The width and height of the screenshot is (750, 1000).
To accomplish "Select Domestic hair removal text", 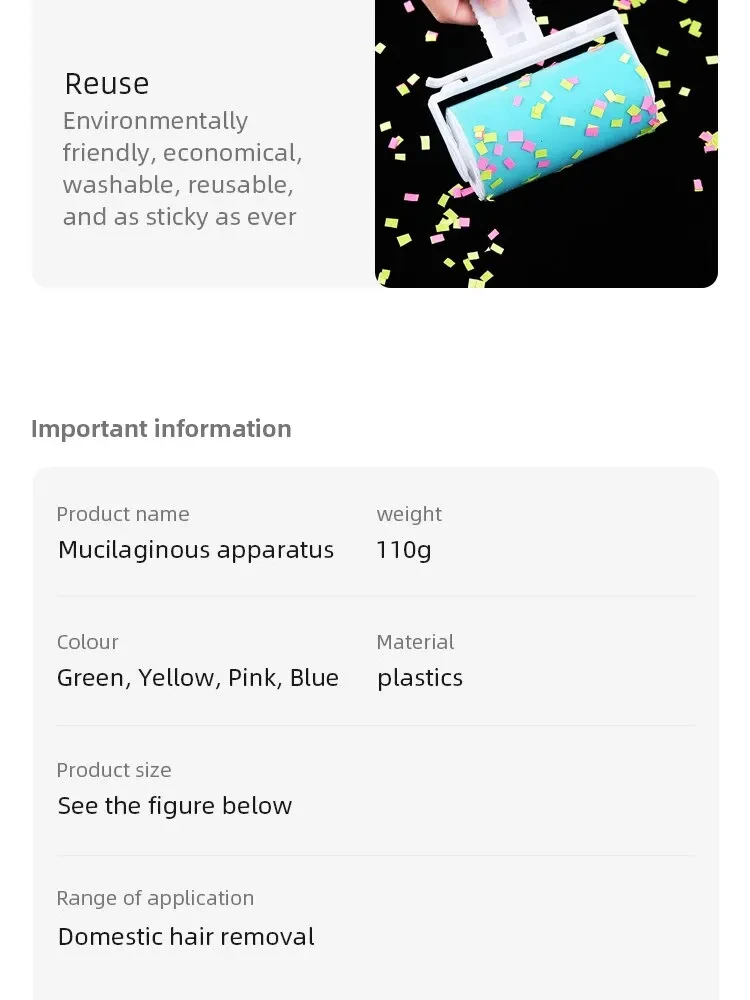I will tap(186, 937).
